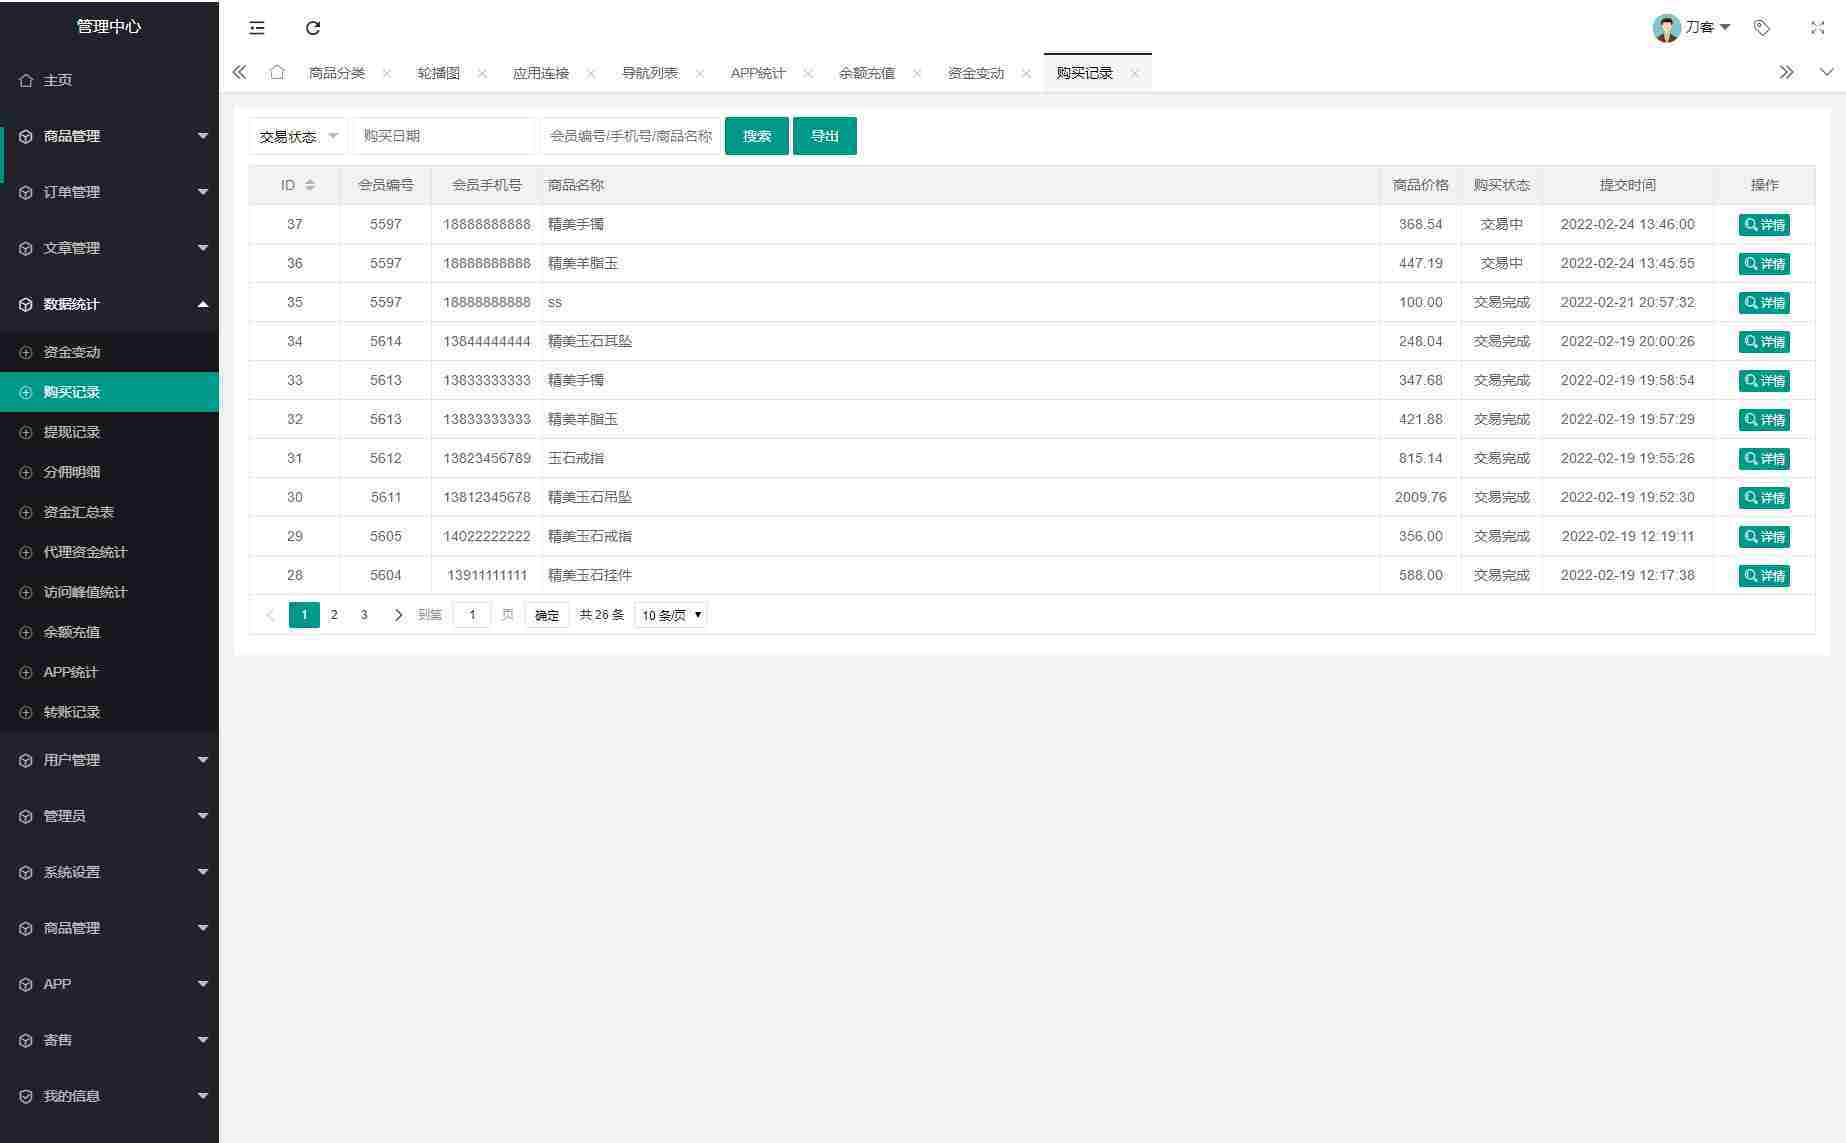Focus the 购买日期 date field
The width and height of the screenshot is (1846, 1143).
point(444,136)
